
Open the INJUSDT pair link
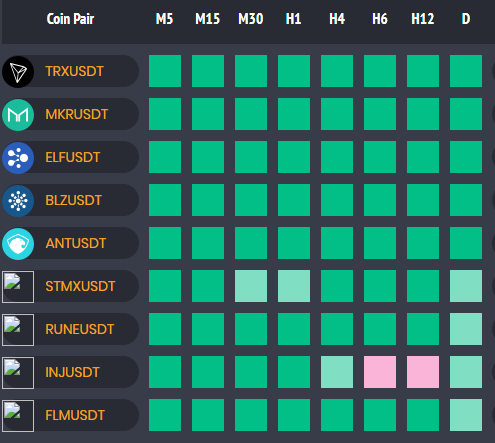point(72,372)
